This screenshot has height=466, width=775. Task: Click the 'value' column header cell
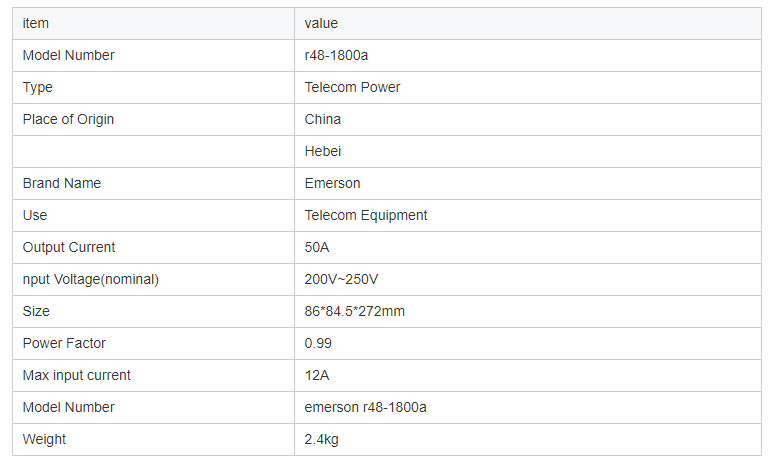[528, 24]
